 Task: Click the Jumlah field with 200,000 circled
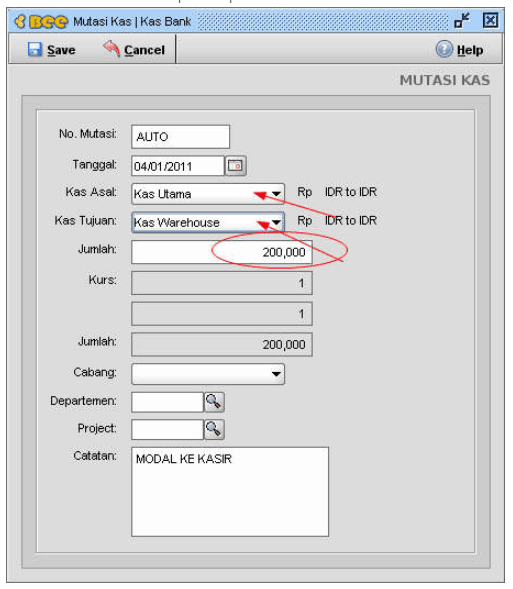tap(222, 252)
